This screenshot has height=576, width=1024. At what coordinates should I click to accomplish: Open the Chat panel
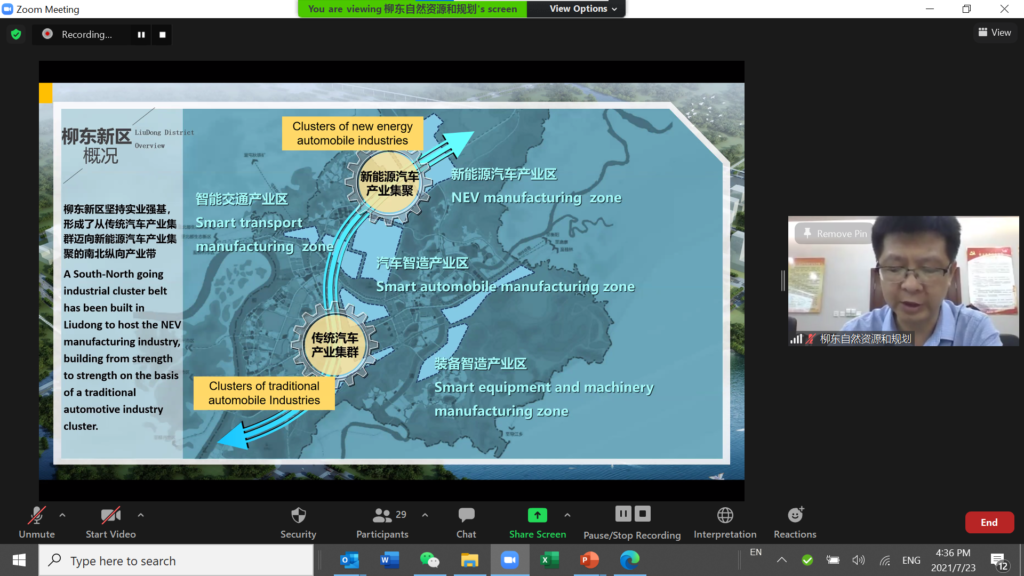click(466, 516)
